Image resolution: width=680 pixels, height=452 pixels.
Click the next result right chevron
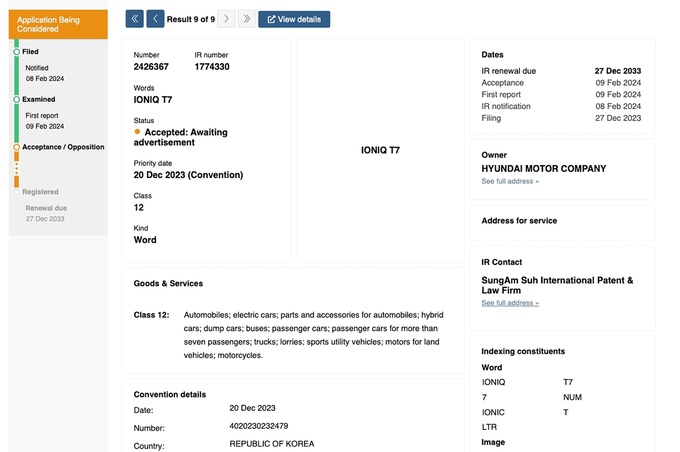coord(227,19)
